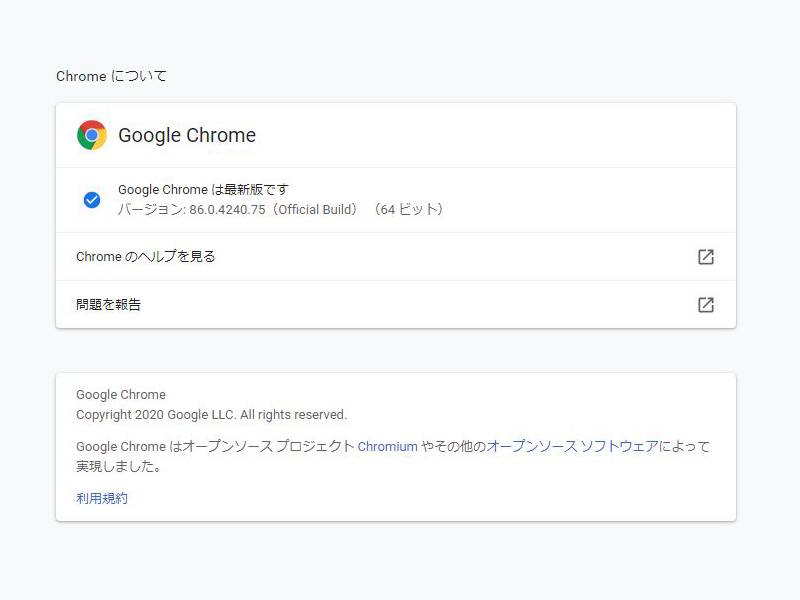Click the Chrome について page heading
The height and width of the screenshot is (600, 800).
(111, 76)
